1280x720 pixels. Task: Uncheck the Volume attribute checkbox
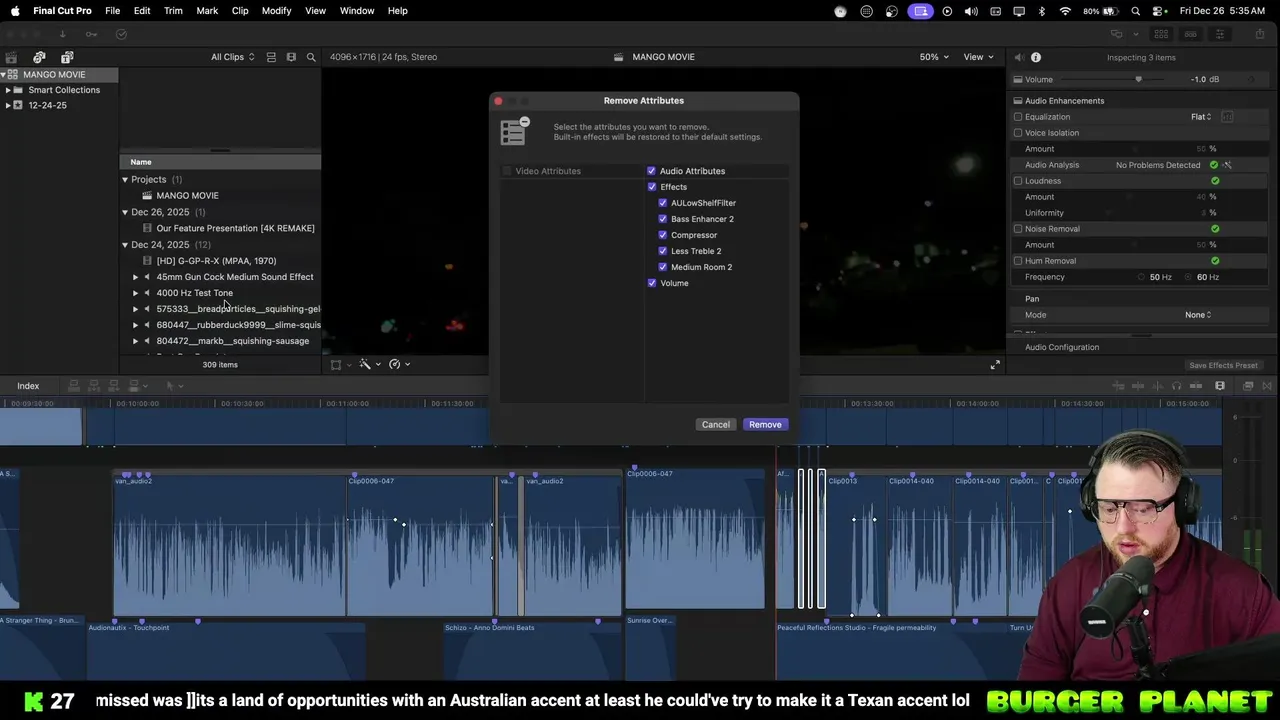(x=652, y=283)
